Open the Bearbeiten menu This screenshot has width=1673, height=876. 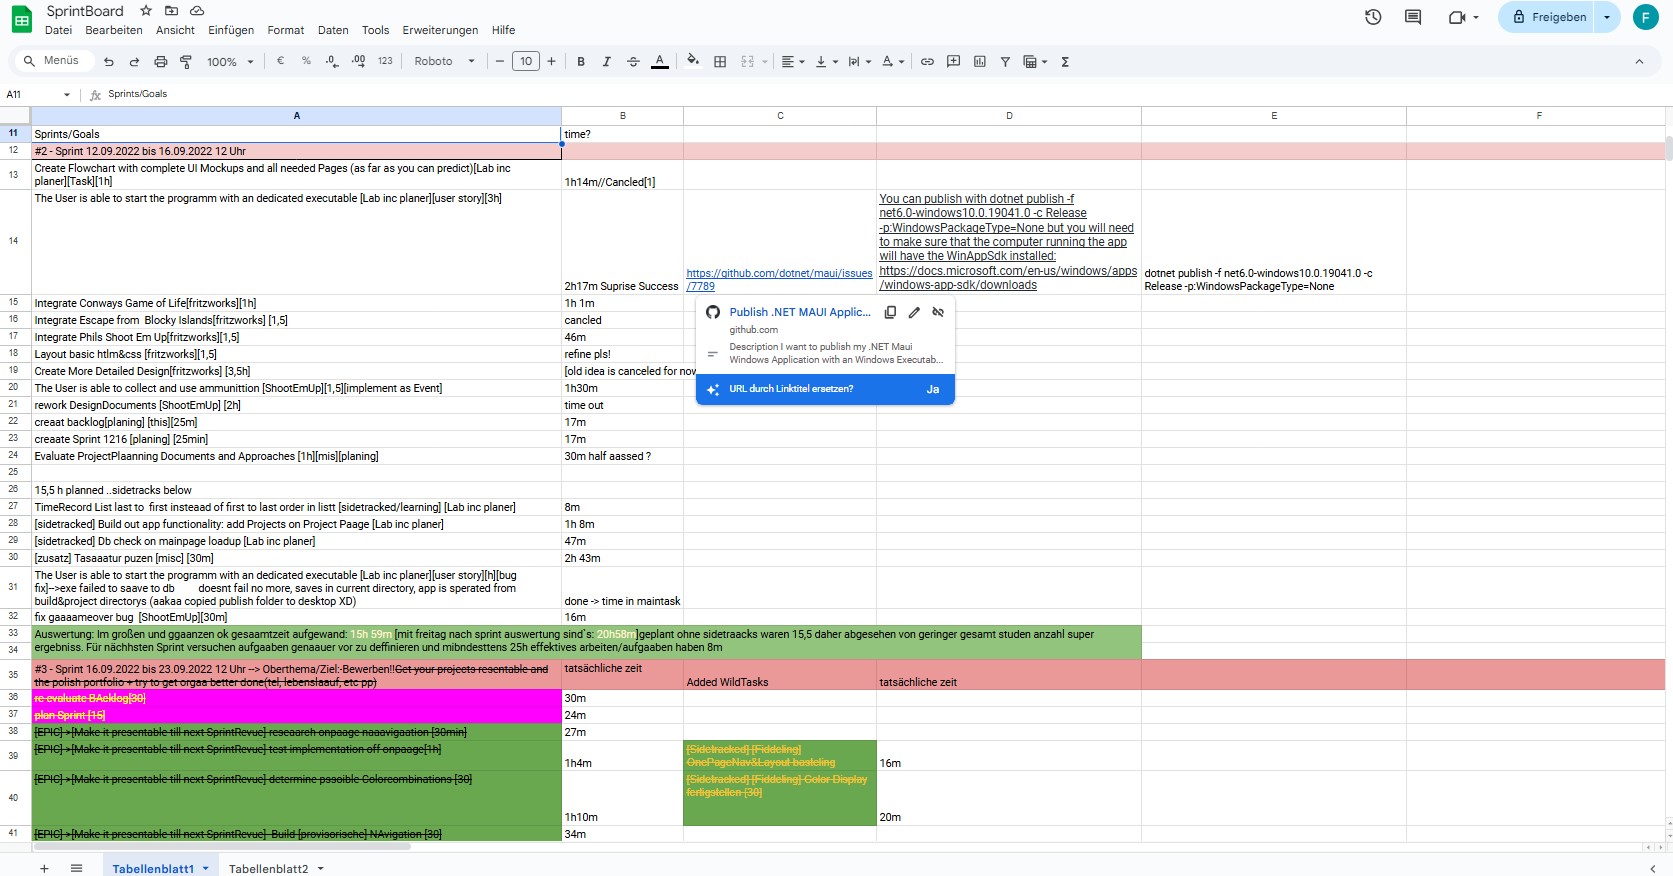114,30
